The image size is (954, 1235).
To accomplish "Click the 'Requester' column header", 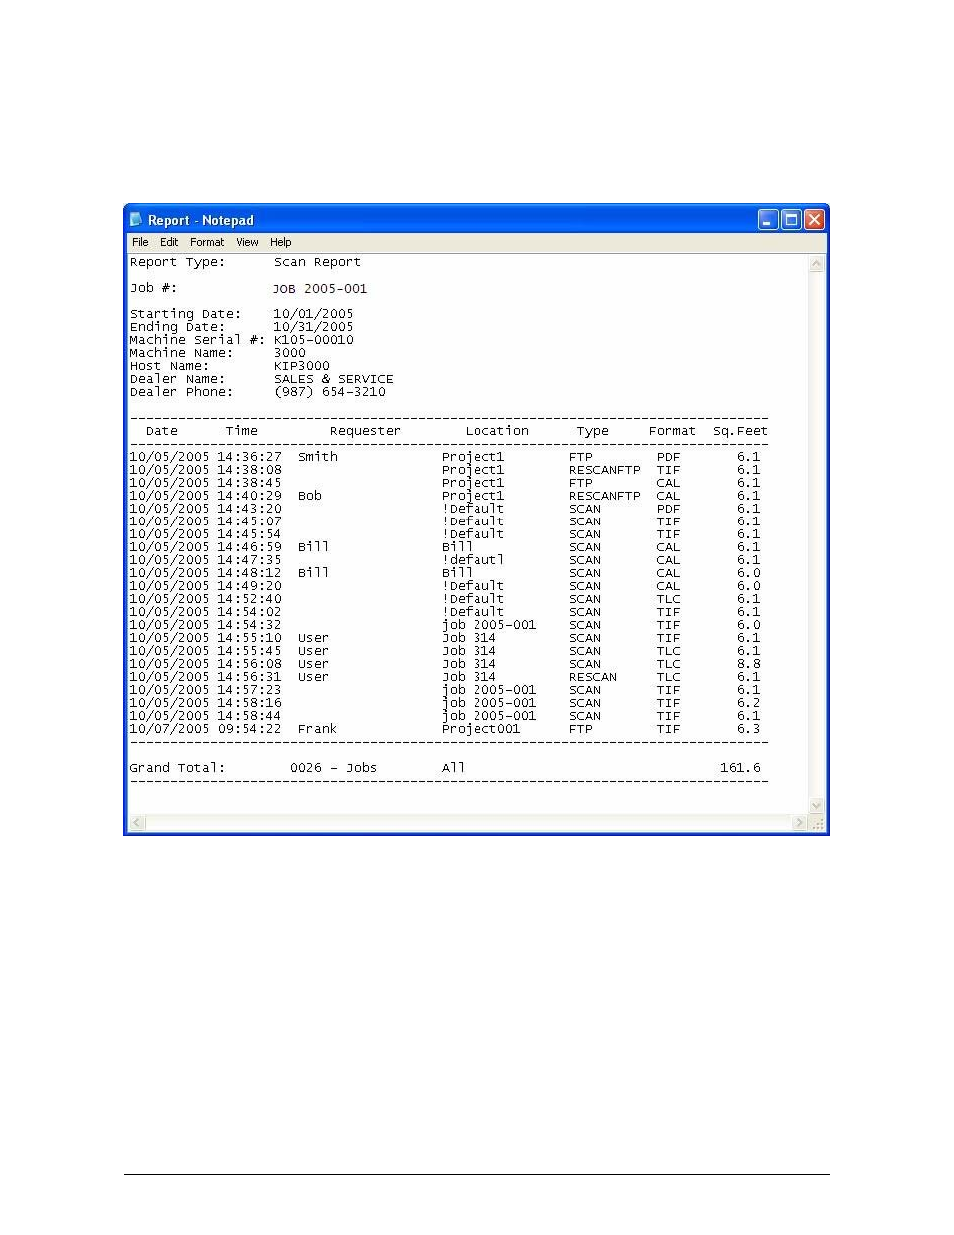I will coord(365,431).
